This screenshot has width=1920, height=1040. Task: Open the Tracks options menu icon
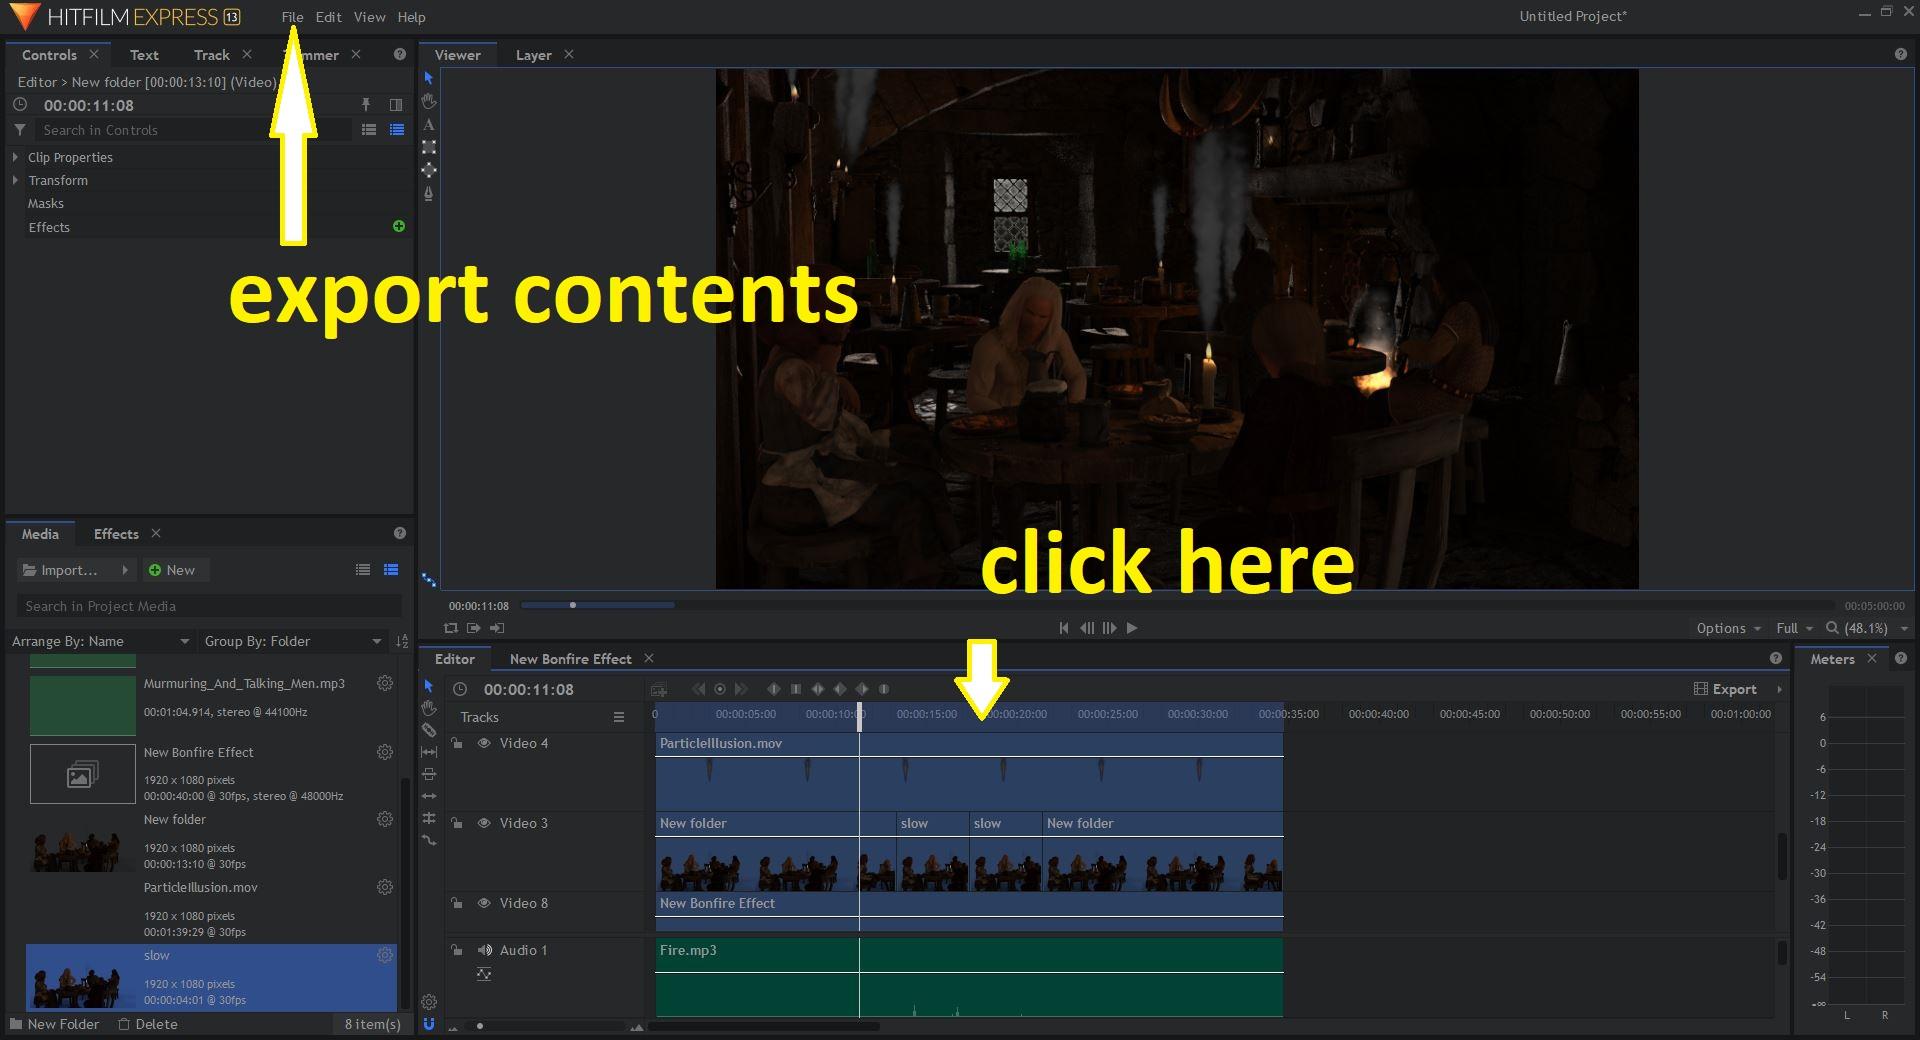click(x=619, y=717)
